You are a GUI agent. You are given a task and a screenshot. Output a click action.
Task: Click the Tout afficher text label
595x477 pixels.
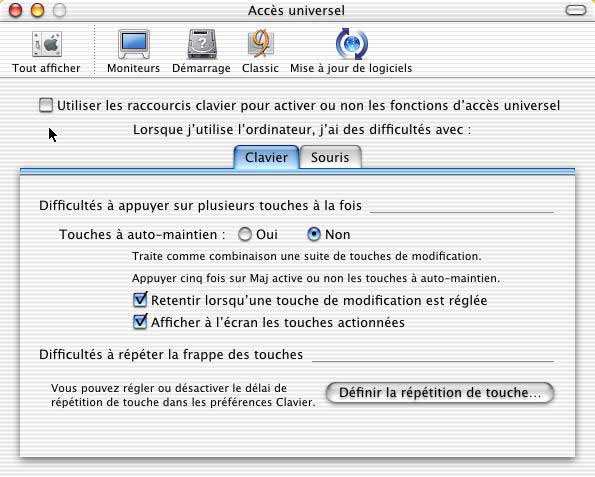click(46, 68)
